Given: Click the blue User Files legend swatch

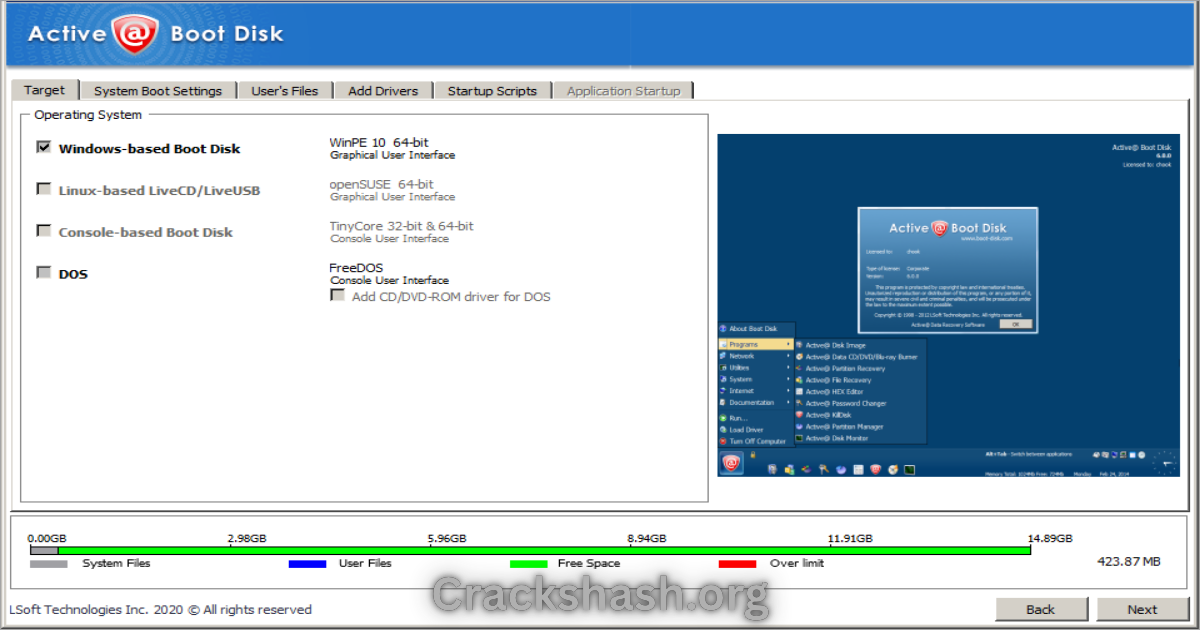Looking at the screenshot, I should 307,564.
